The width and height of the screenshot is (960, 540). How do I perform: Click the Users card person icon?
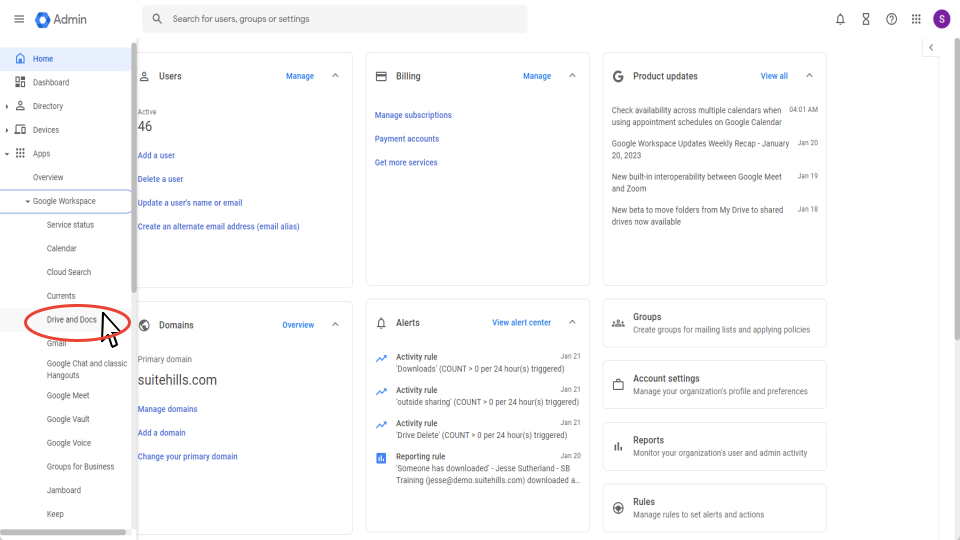[x=144, y=77]
